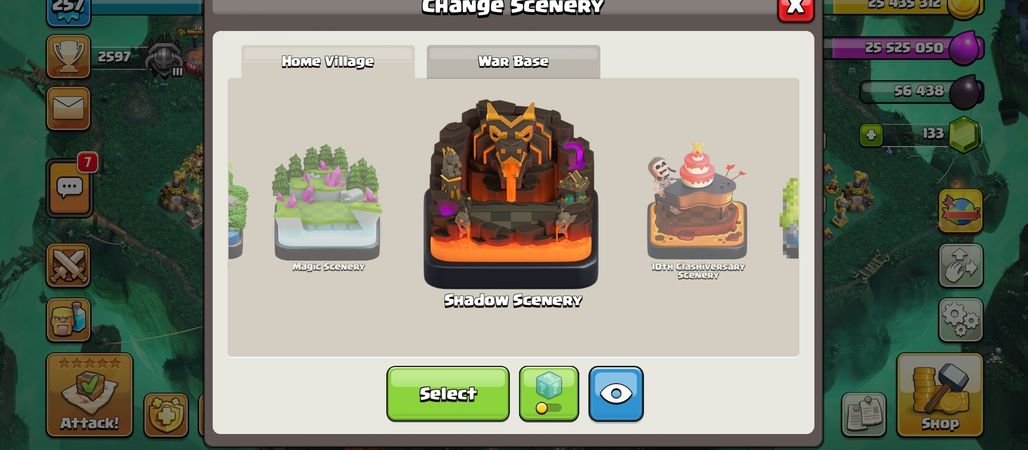
Task: Choose the Magic Scenery thumbnail
Action: tap(327, 209)
